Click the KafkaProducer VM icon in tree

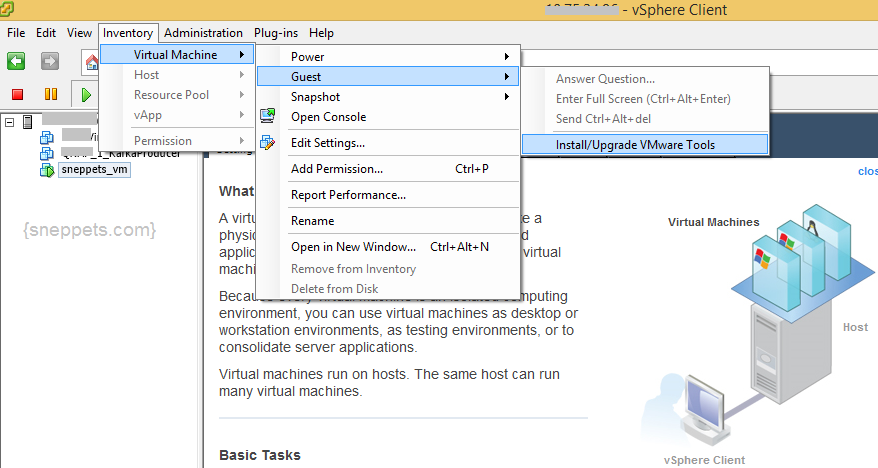[x=47, y=153]
